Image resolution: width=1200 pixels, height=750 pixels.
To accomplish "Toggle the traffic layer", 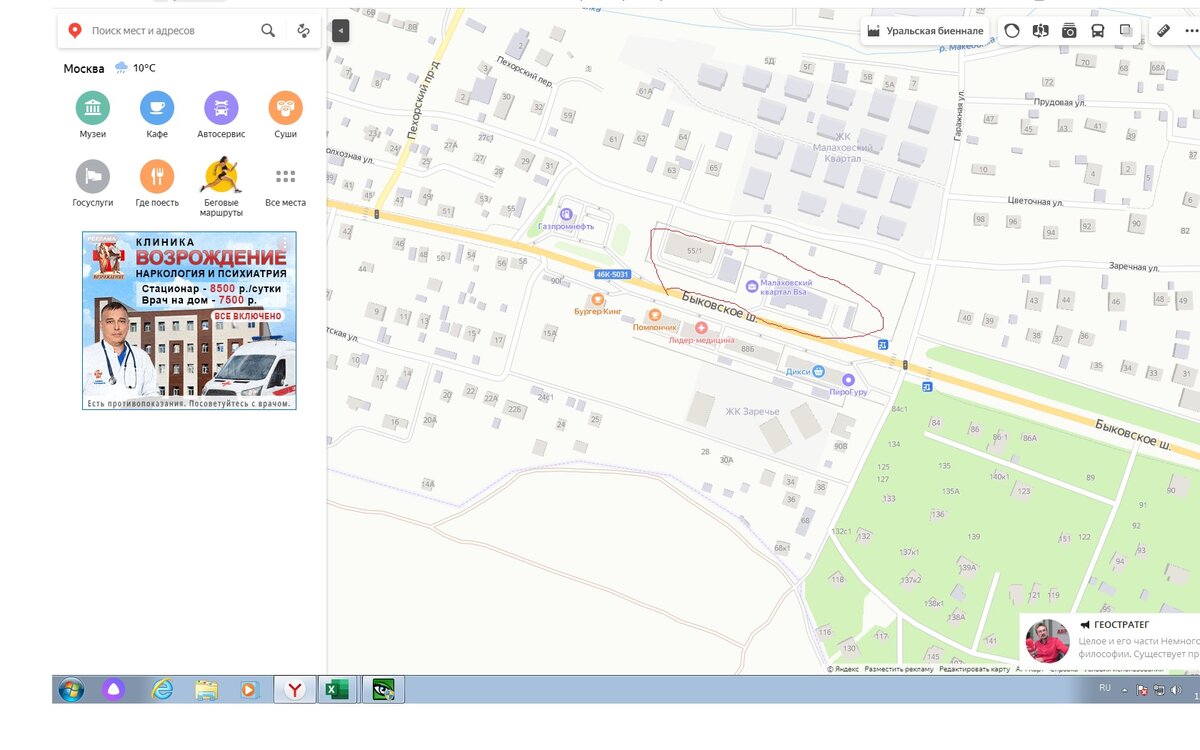I will point(1012,31).
